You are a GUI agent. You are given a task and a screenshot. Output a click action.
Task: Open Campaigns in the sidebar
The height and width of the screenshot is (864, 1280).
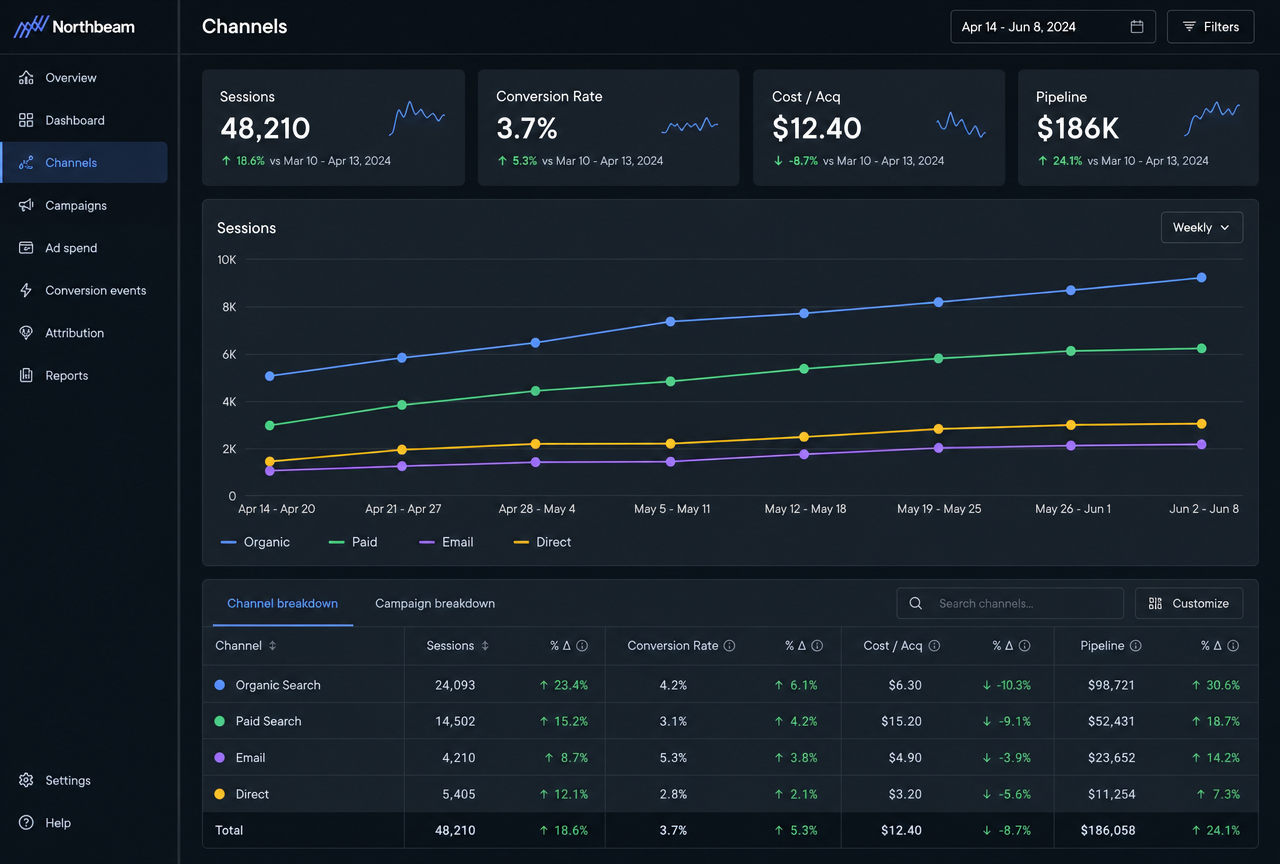[x=84, y=205]
